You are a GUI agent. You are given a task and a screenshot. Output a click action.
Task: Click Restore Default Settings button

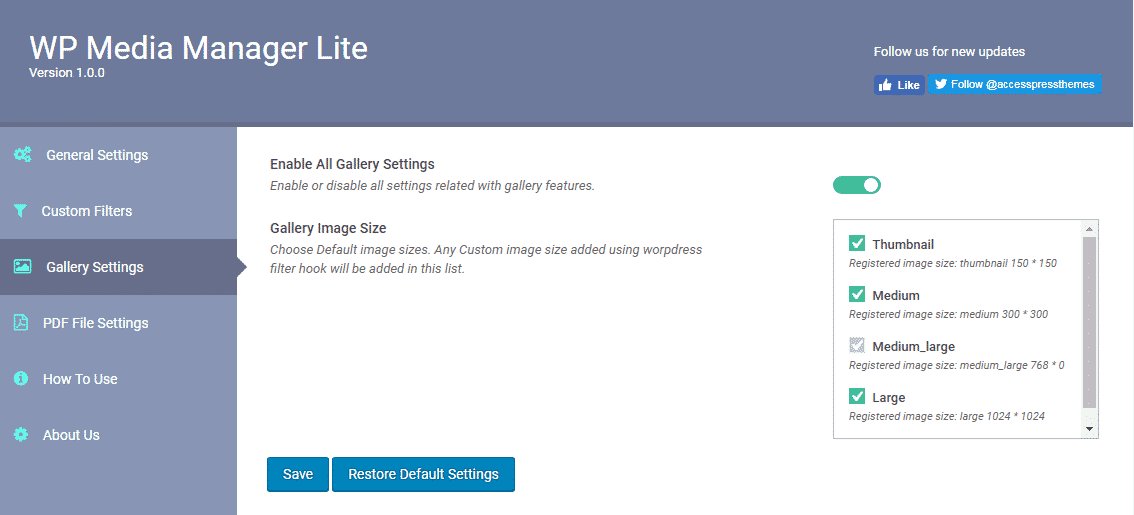click(x=423, y=474)
